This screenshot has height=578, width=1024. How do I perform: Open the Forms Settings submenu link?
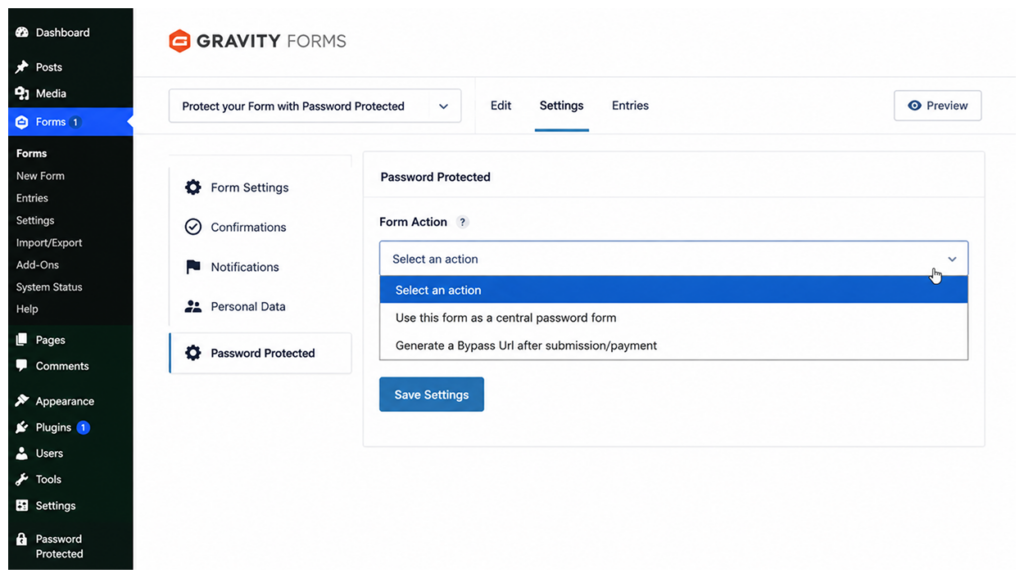point(35,220)
